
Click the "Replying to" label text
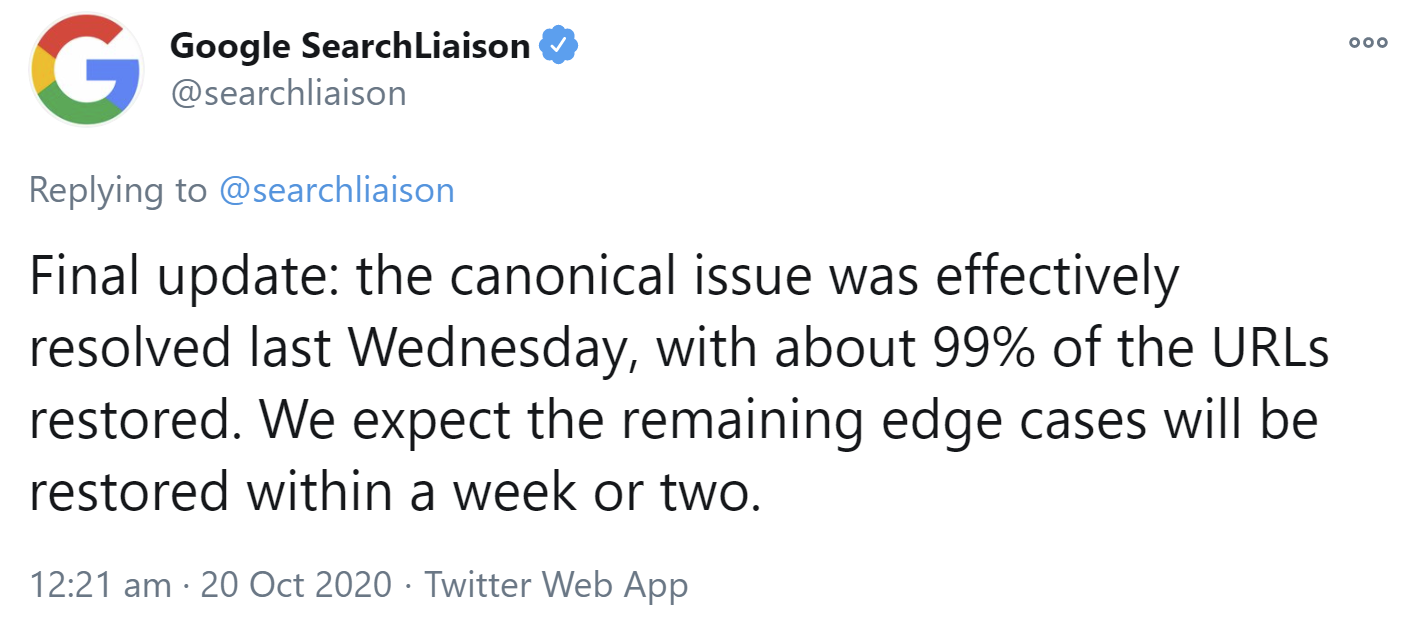[x=118, y=190]
